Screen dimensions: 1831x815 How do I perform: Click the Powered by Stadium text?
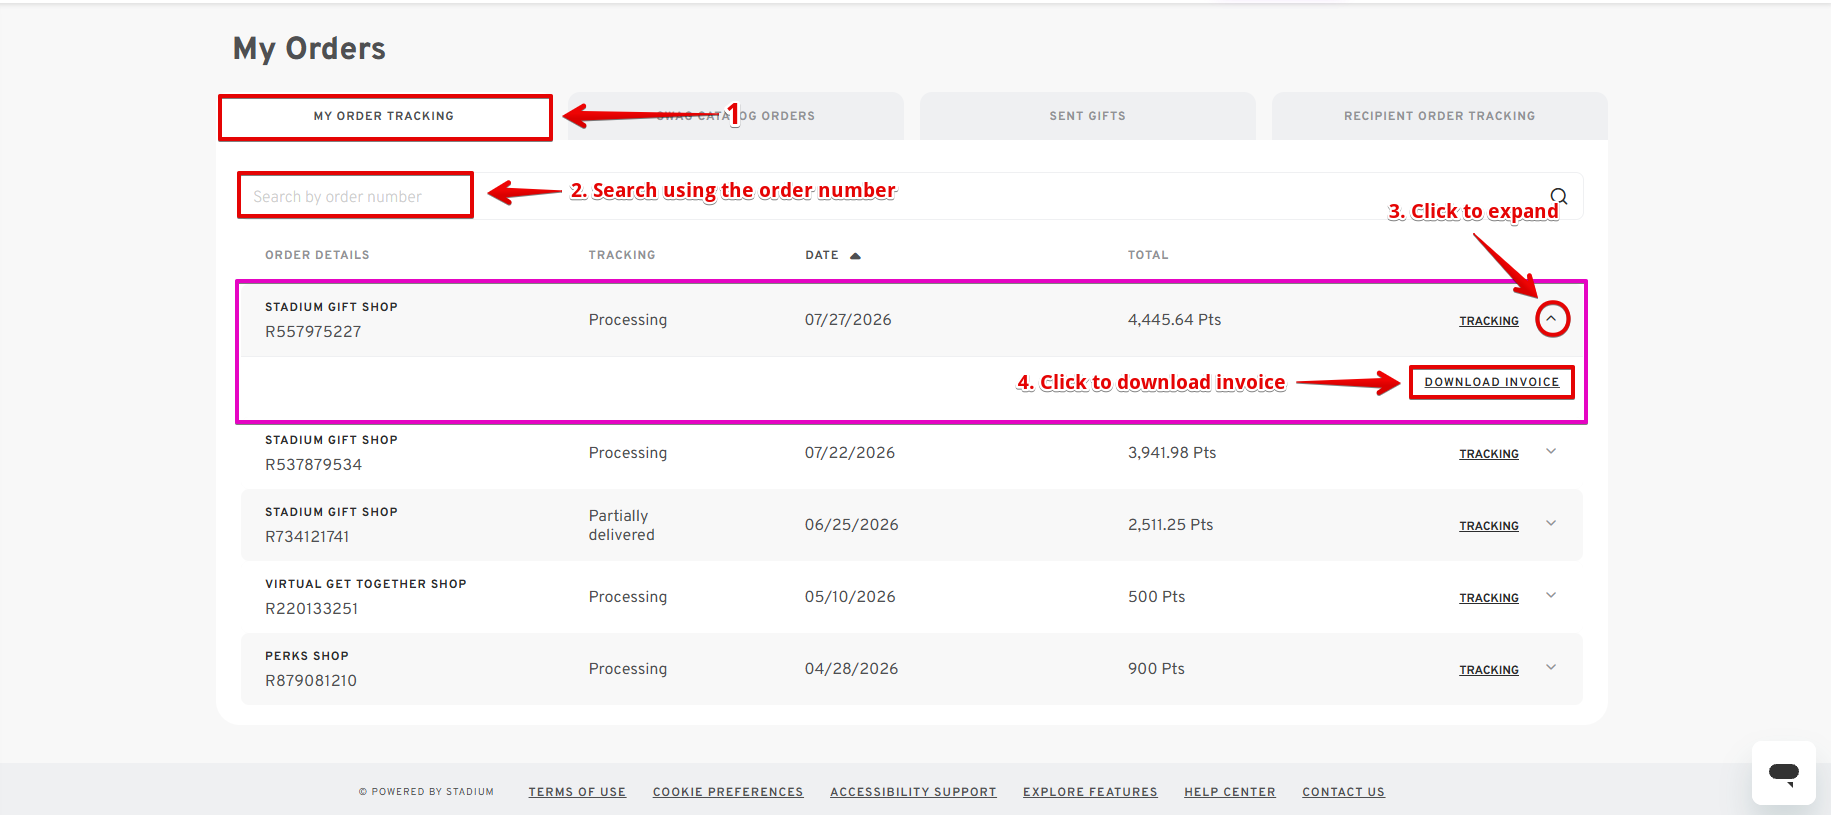(x=427, y=792)
